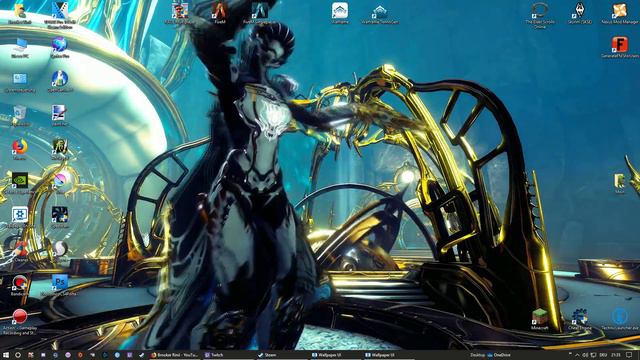Select the Cheat Engine desktop shortcut
This screenshot has height=360, width=640.
pos(580,318)
